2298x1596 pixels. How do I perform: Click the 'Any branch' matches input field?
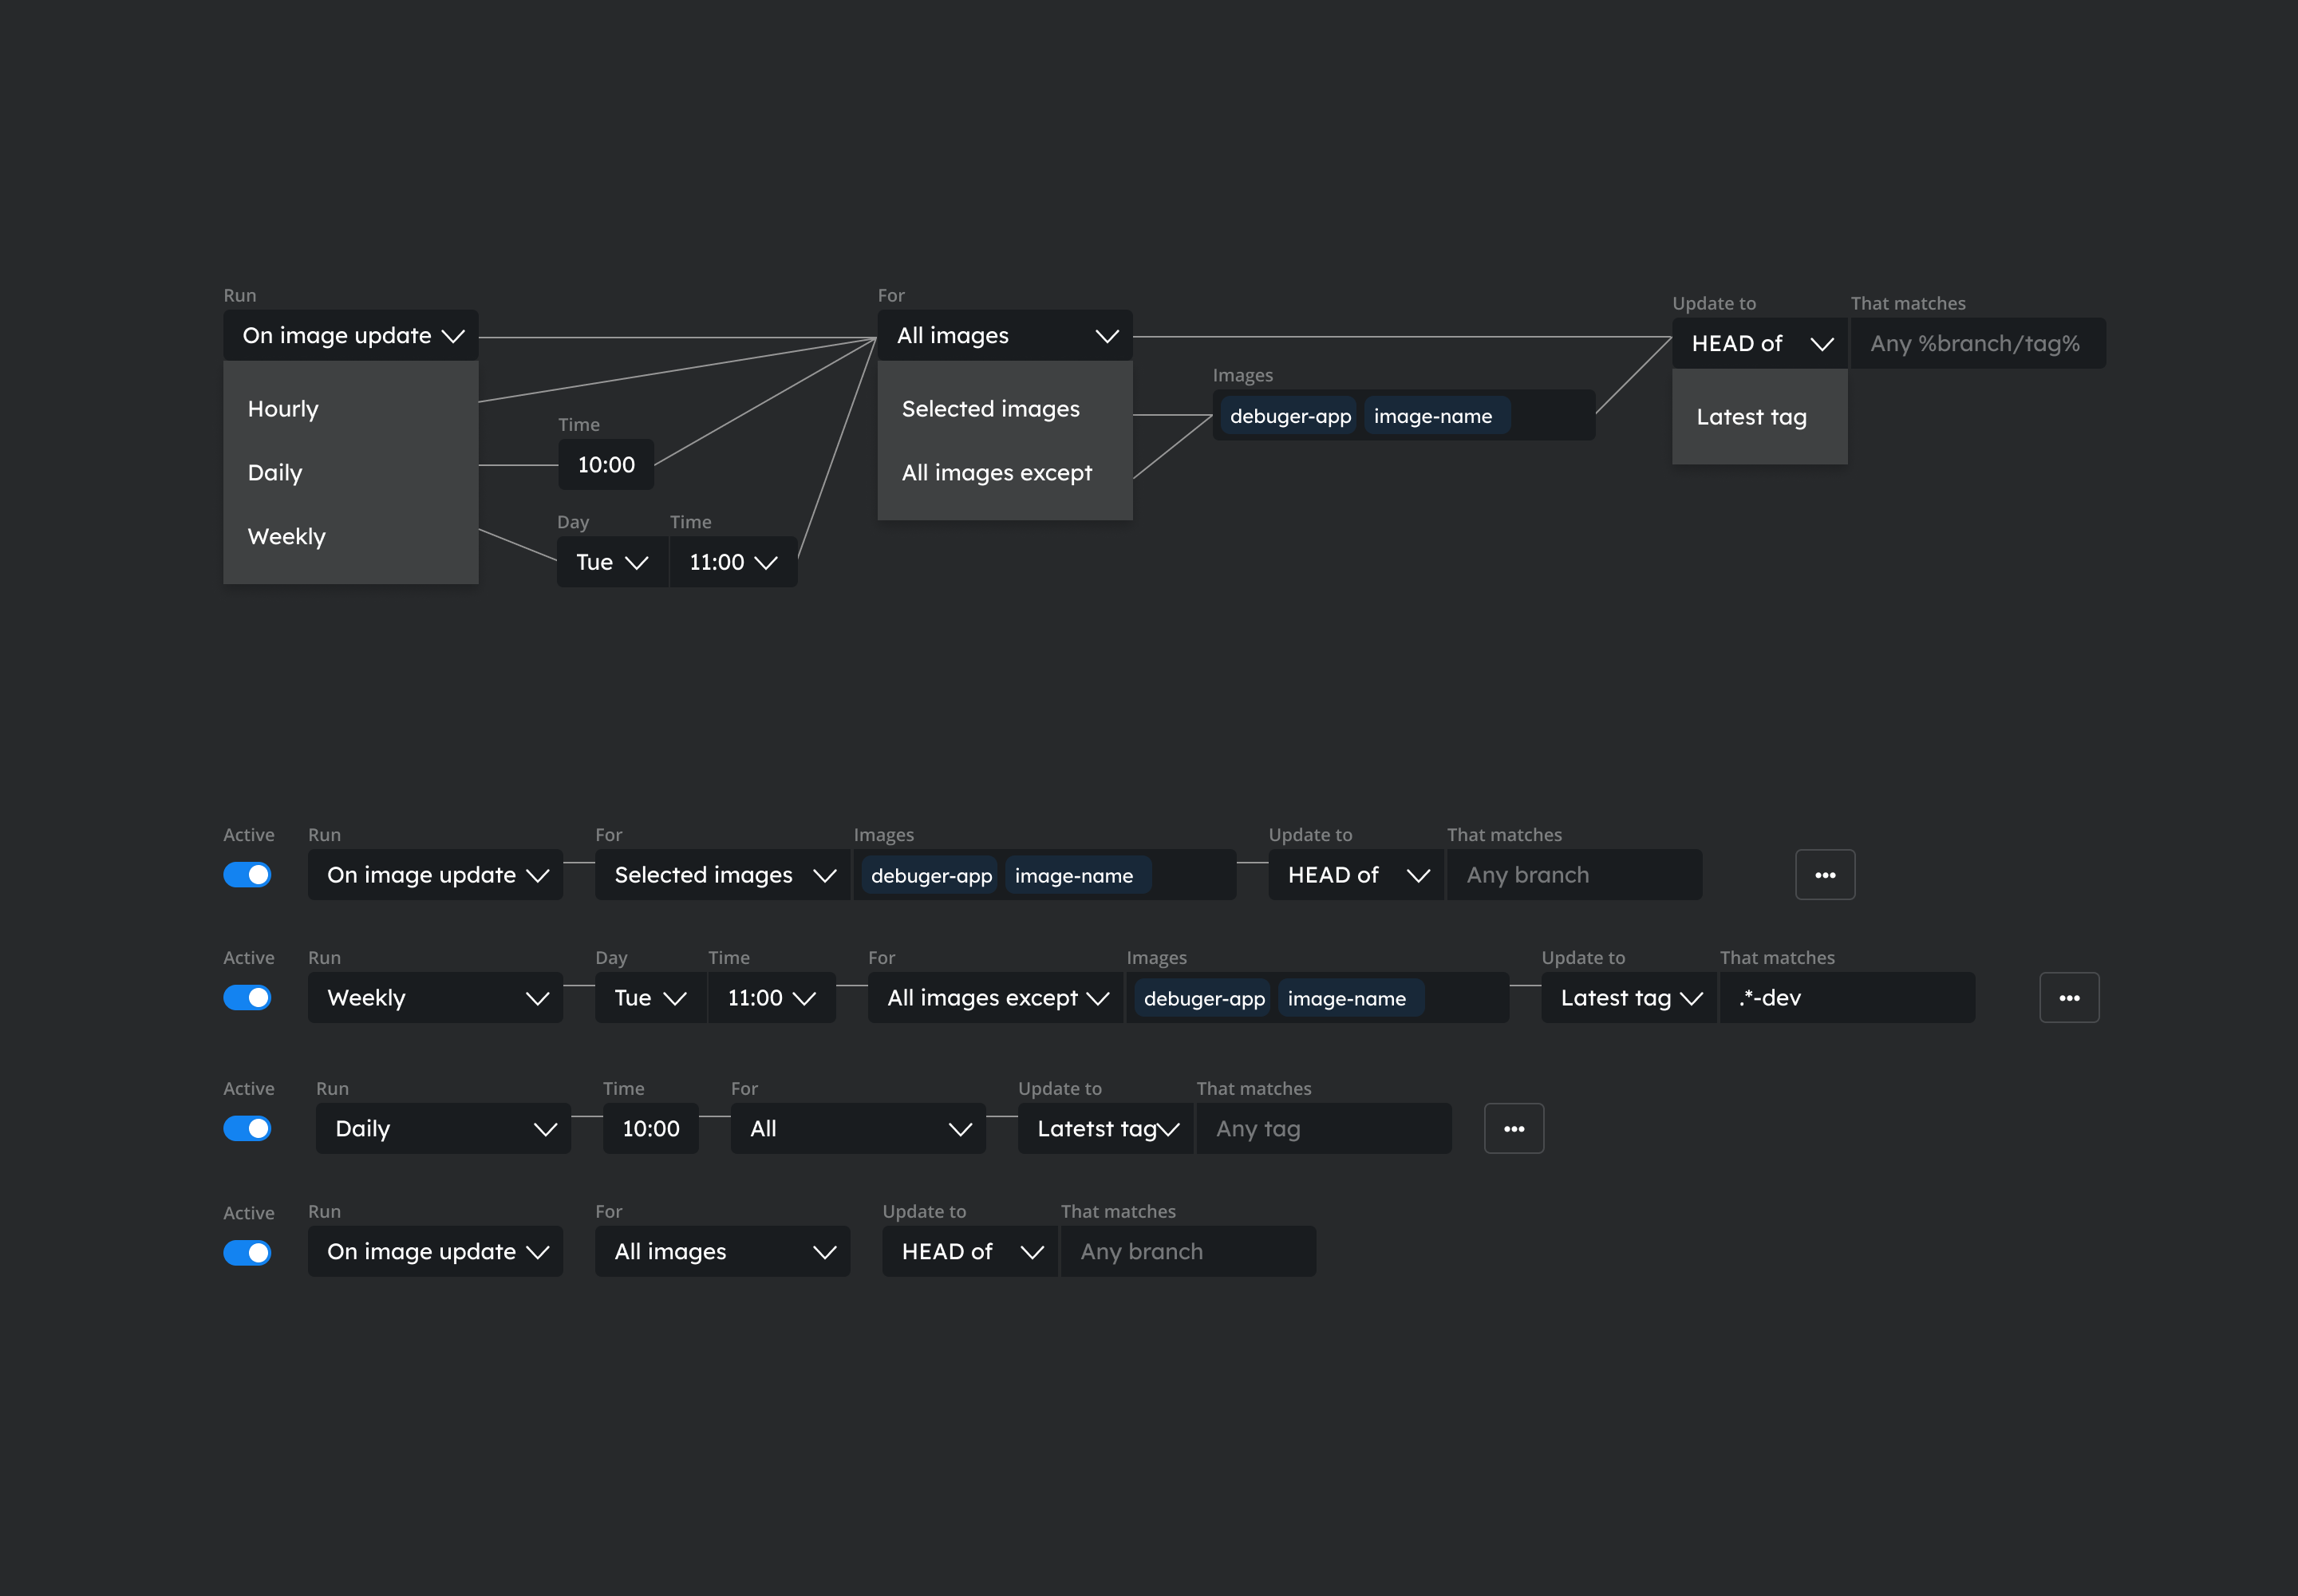[x=1574, y=874]
